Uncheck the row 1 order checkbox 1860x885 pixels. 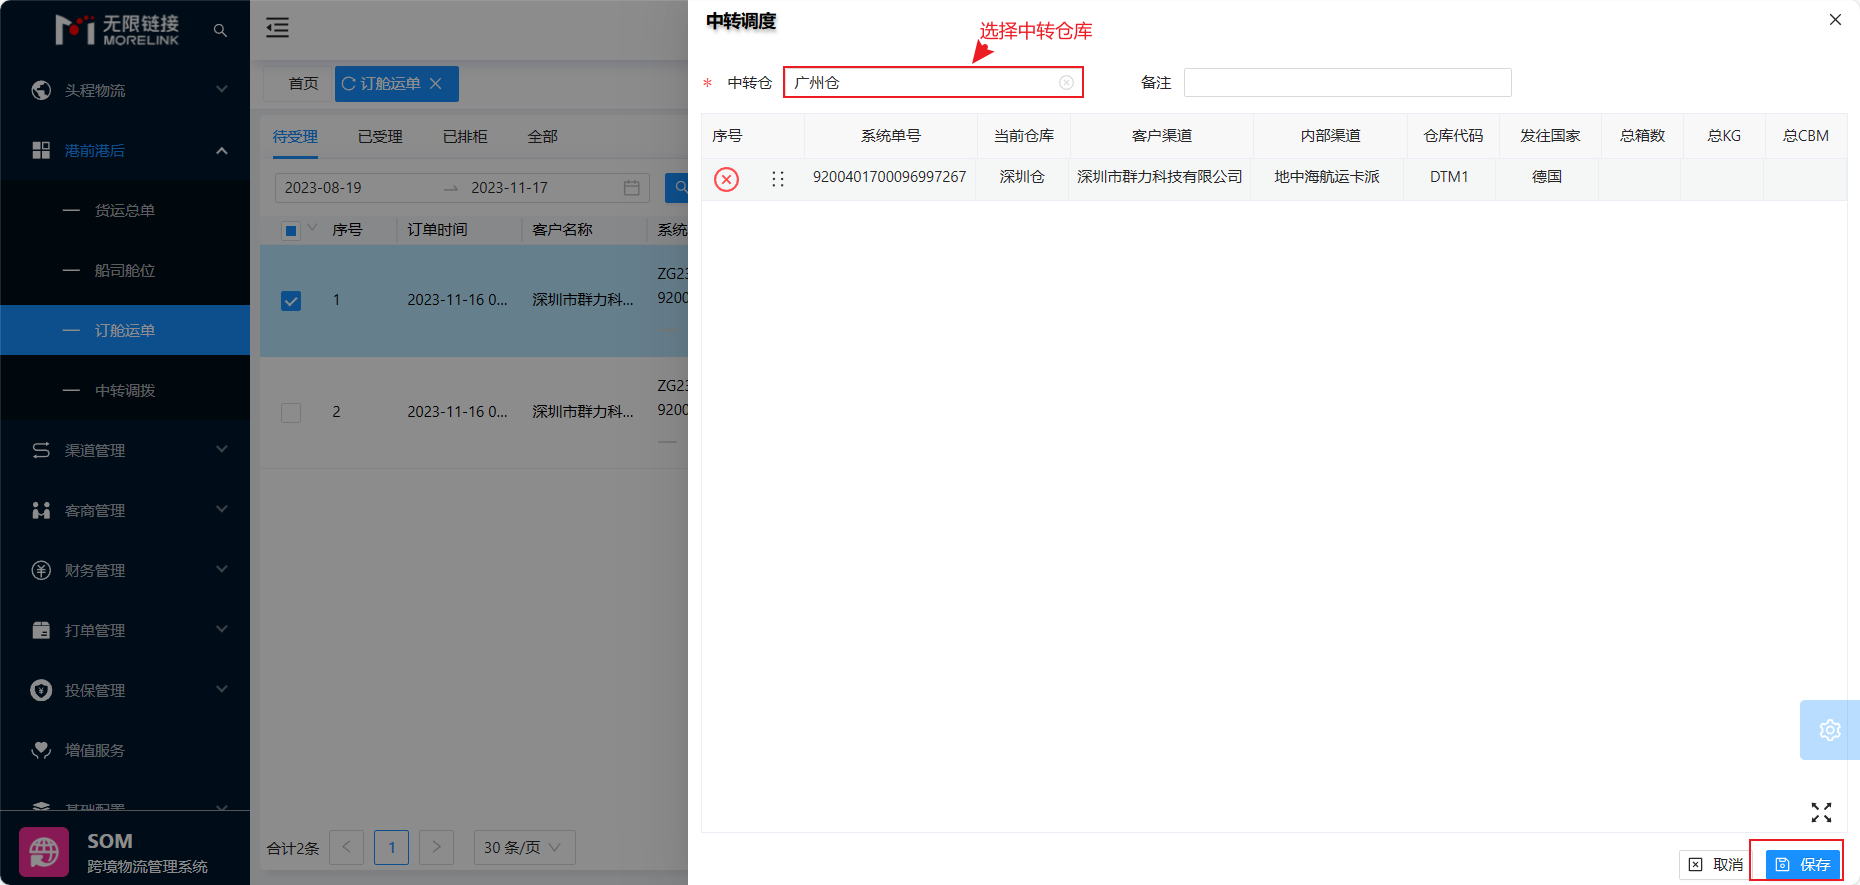pos(291,301)
